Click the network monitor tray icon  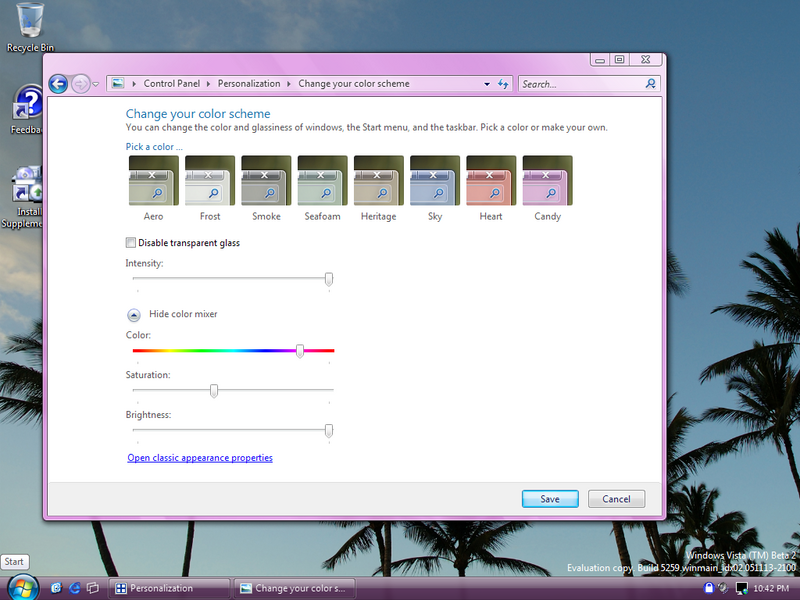point(741,588)
